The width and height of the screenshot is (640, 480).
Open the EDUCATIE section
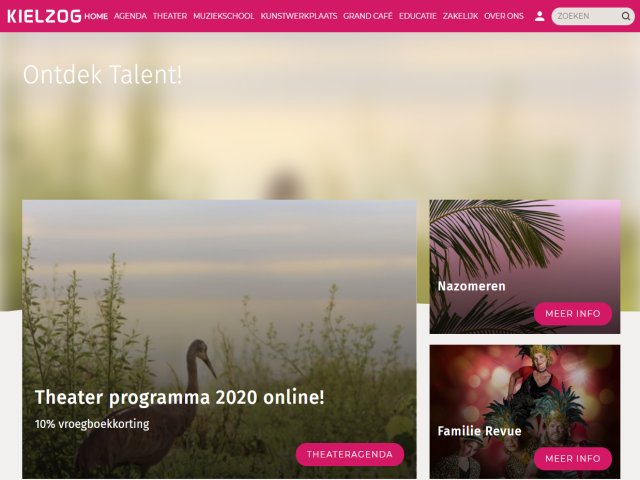coord(418,16)
